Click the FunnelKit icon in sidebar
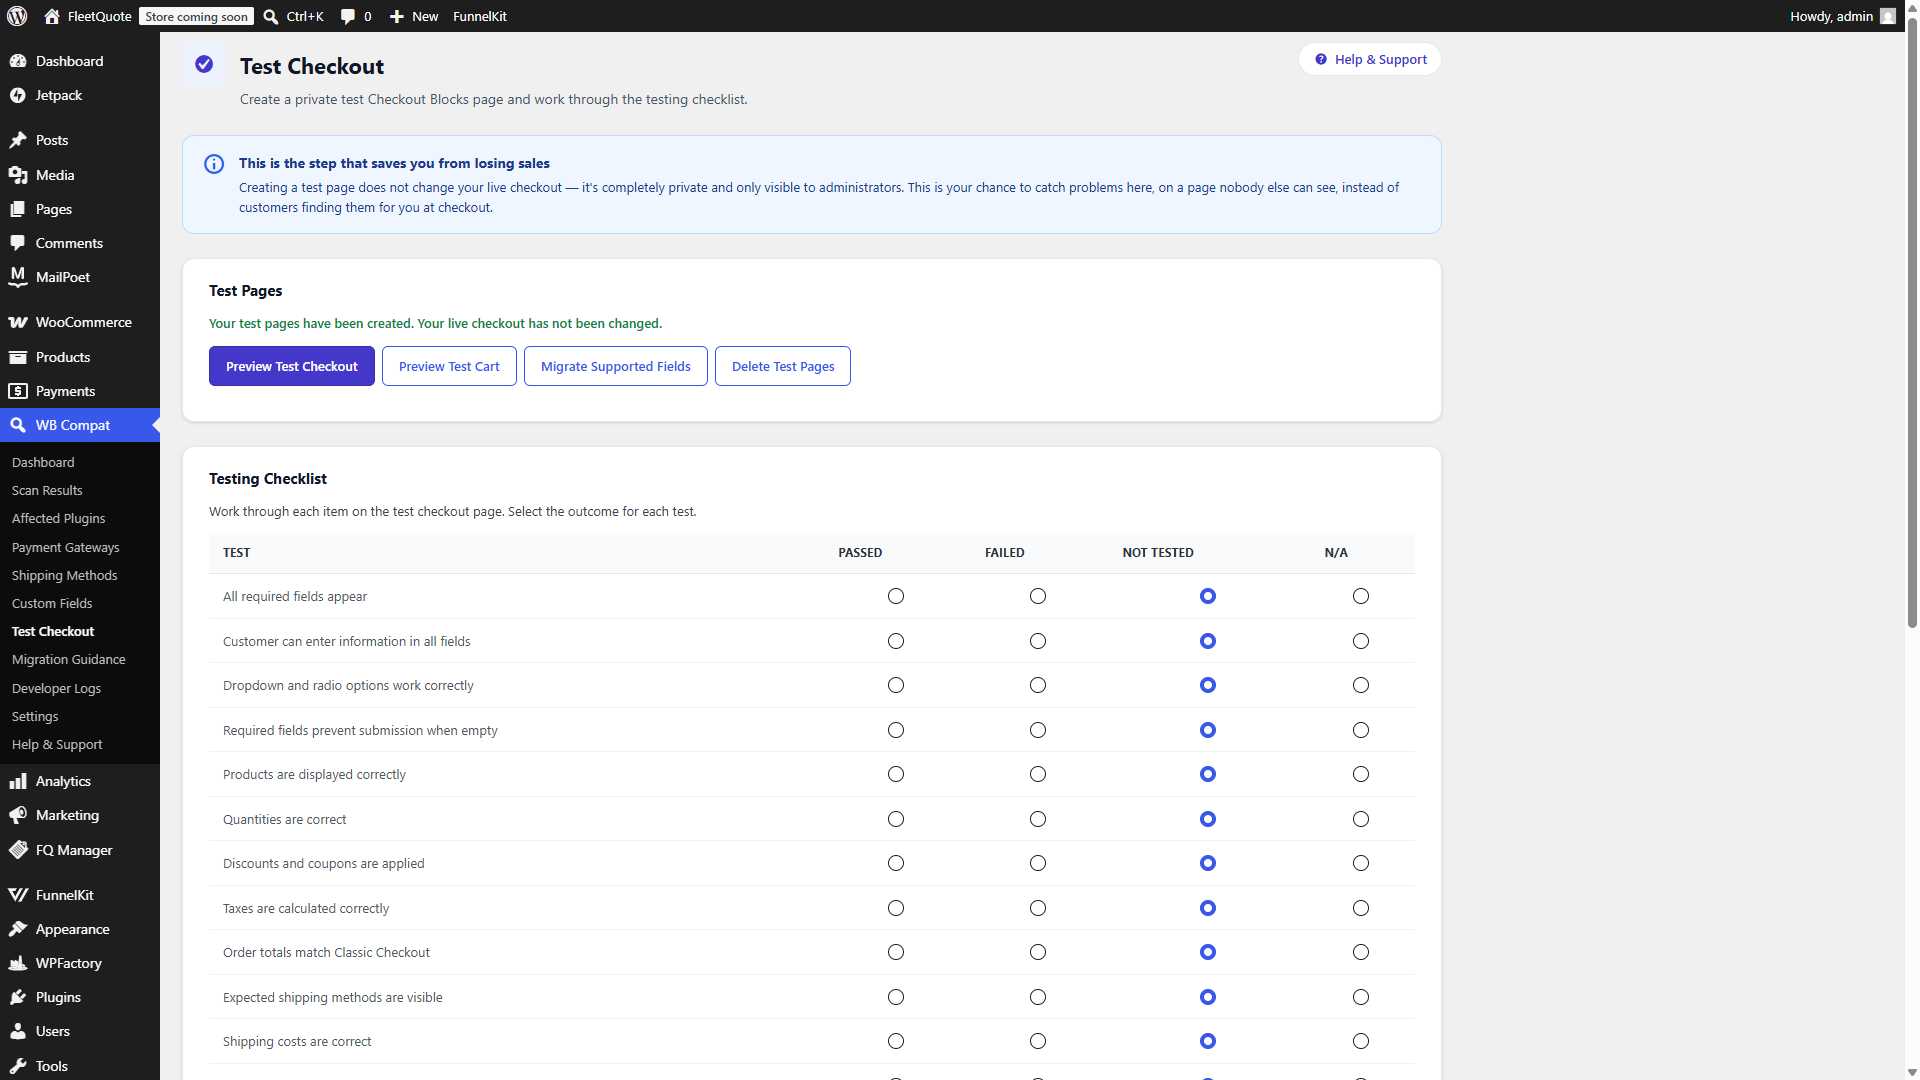The width and height of the screenshot is (1920, 1080). click(18, 895)
